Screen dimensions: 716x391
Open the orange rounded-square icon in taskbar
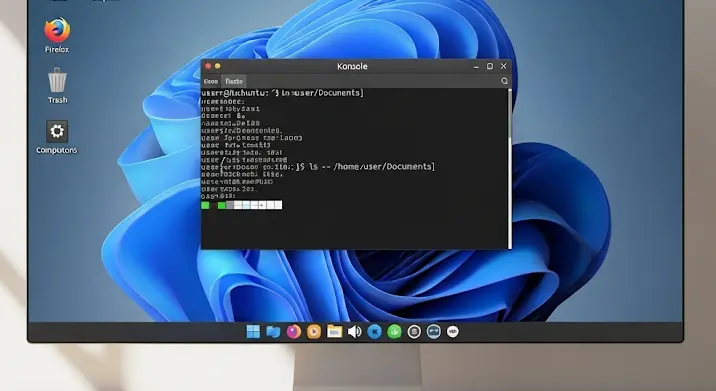314,332
